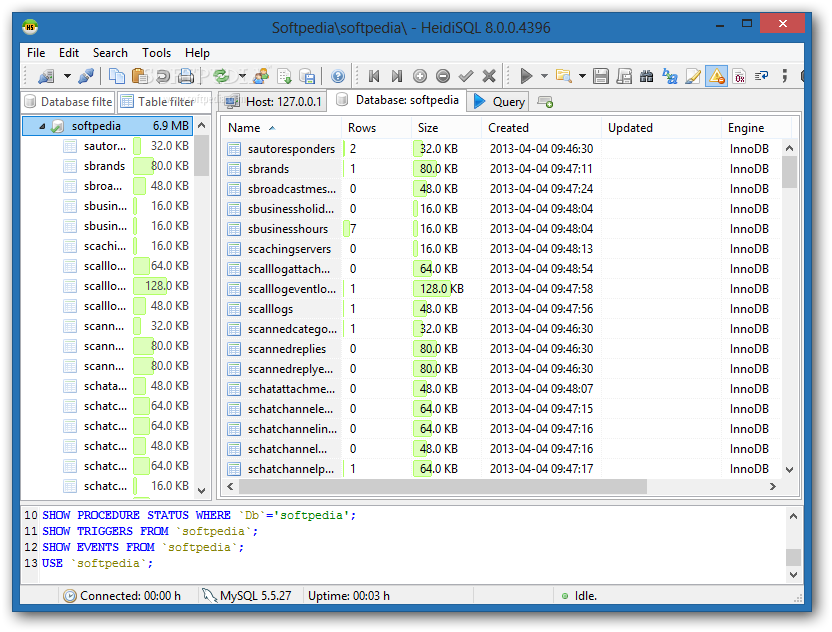Click the new query tab icon

[x=545, y=101]
